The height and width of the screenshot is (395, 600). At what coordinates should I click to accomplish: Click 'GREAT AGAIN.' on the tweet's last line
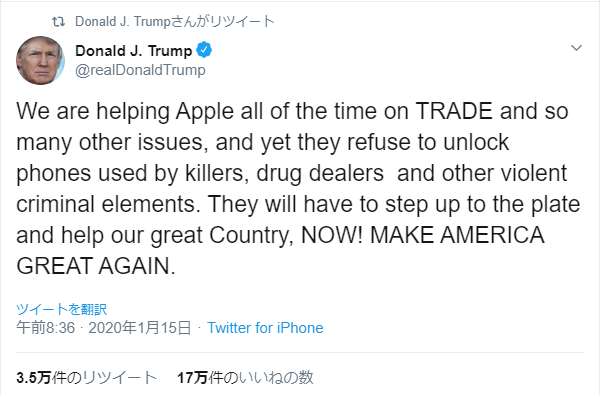click(x=96, y=266)
